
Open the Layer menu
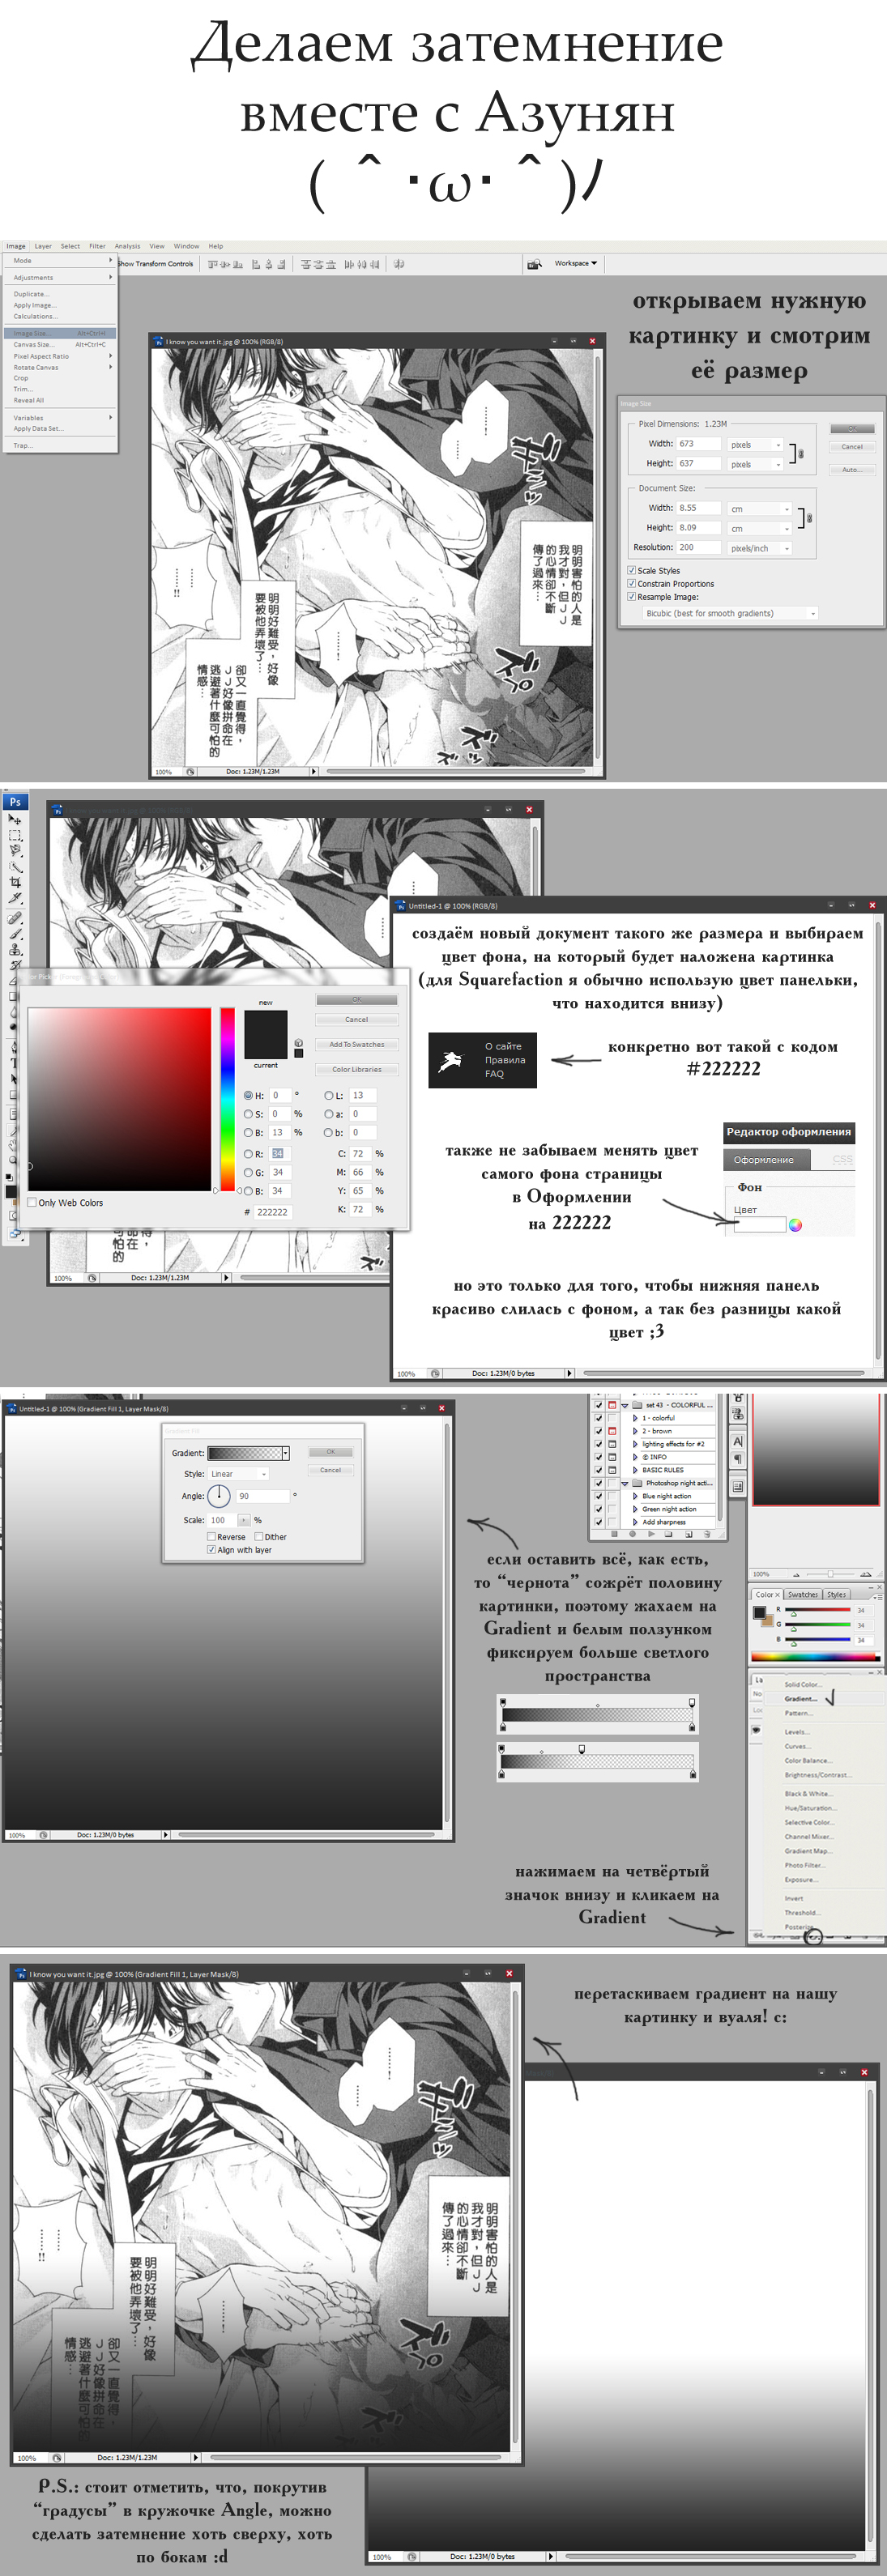pyautogui.click(x=43, y=246)
